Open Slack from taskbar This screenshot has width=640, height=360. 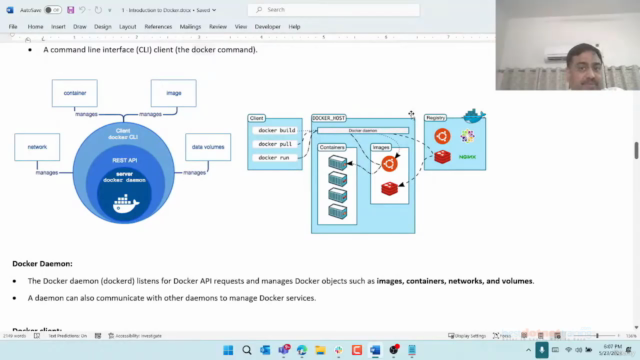pyautogui.click(x=338, y=350)
